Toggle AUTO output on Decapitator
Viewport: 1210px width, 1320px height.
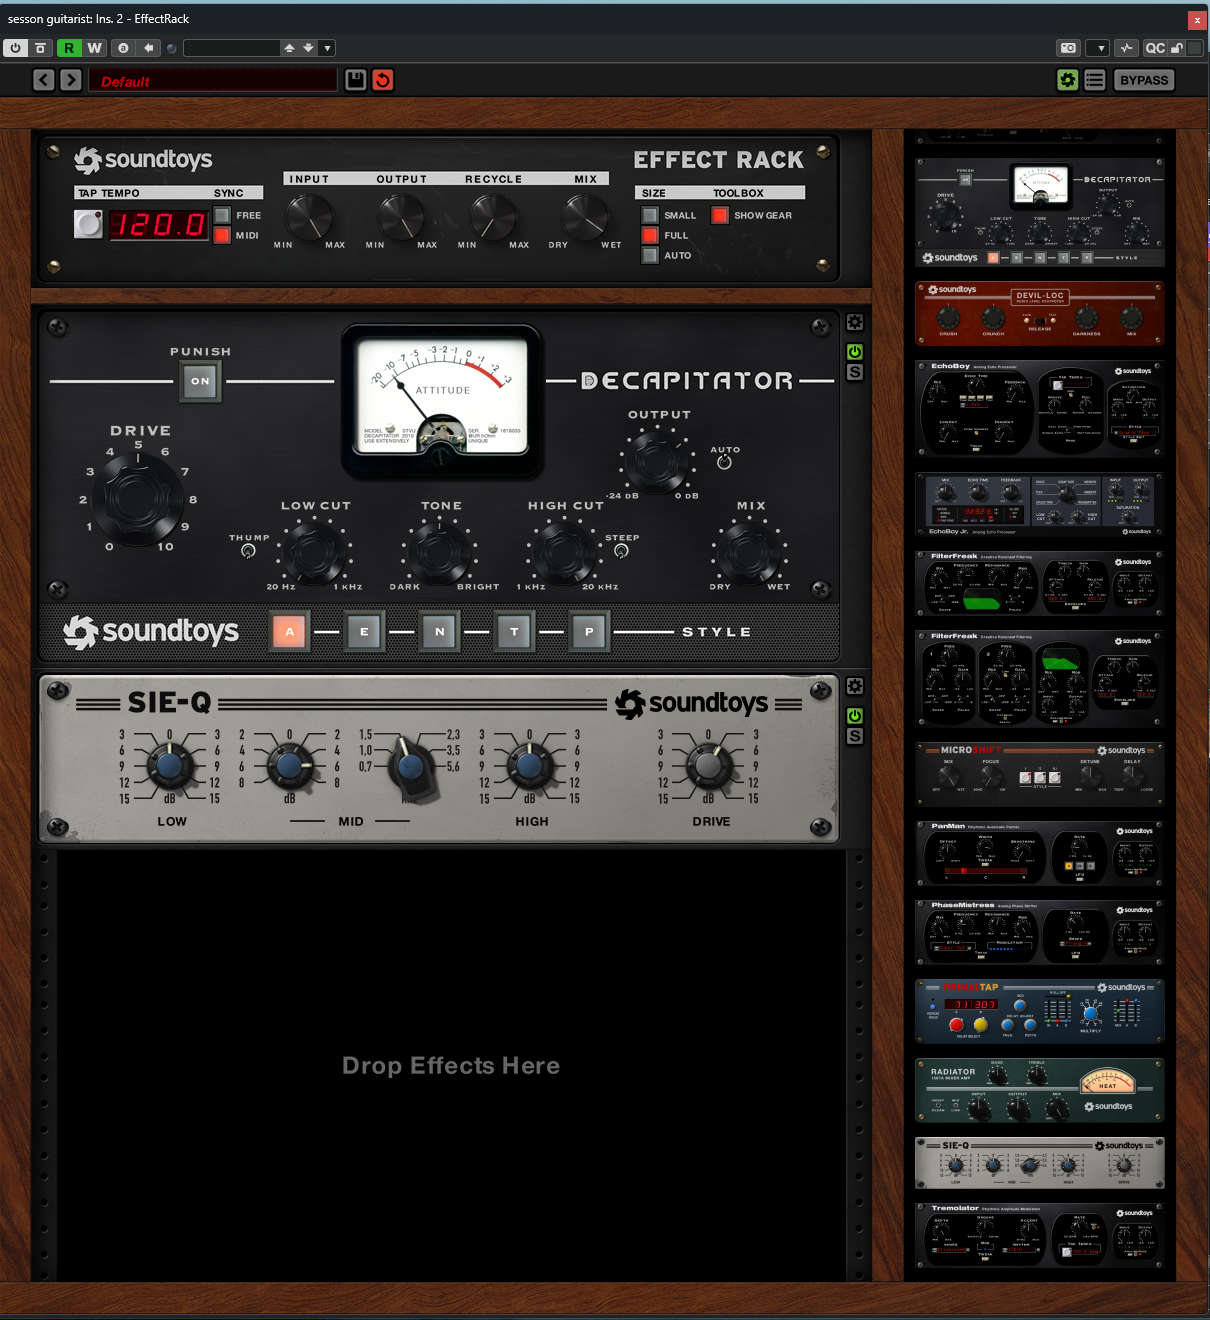point(724,462)
